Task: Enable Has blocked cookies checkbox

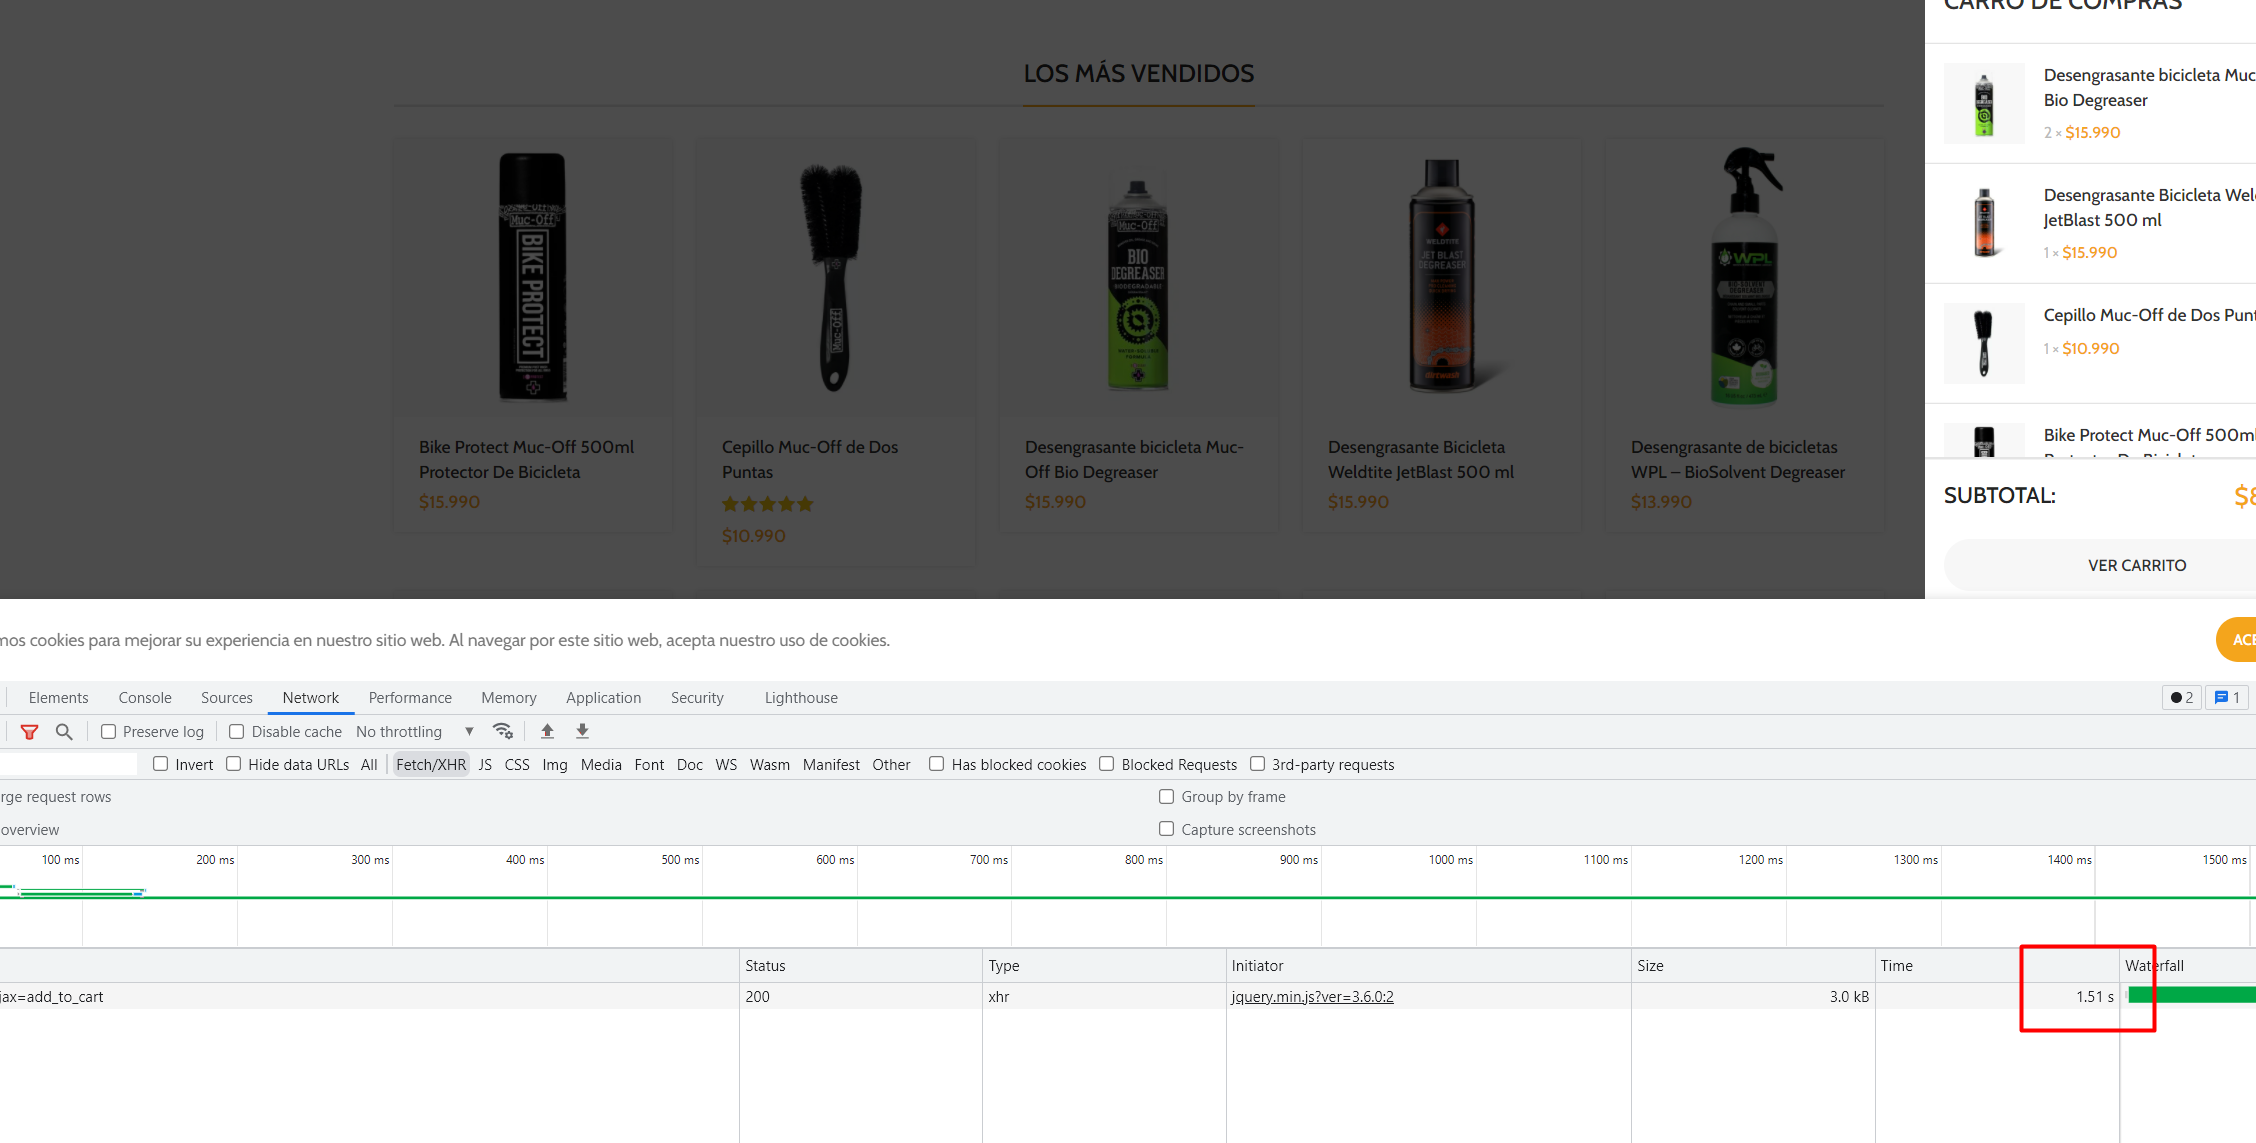Action: pos(936,764)
